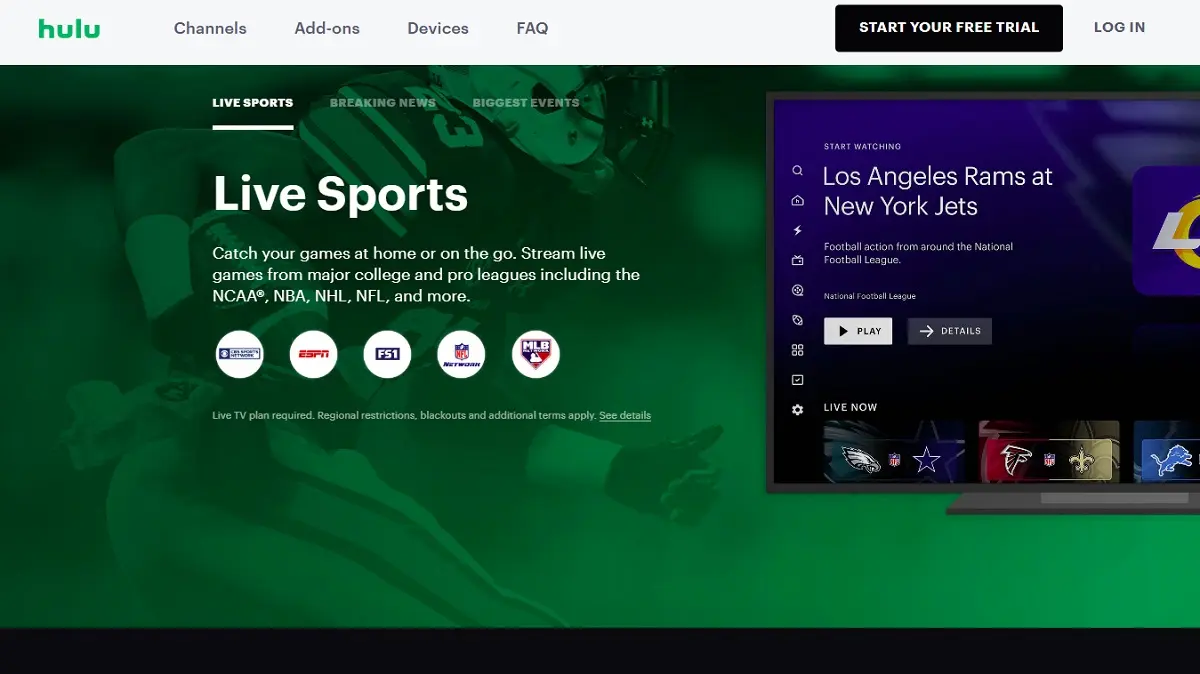Image resolution: width=1200 pixels, height=674 pixels.
Task: Click the 'LIVE NOW' label
Action: [x=850, y=407]
